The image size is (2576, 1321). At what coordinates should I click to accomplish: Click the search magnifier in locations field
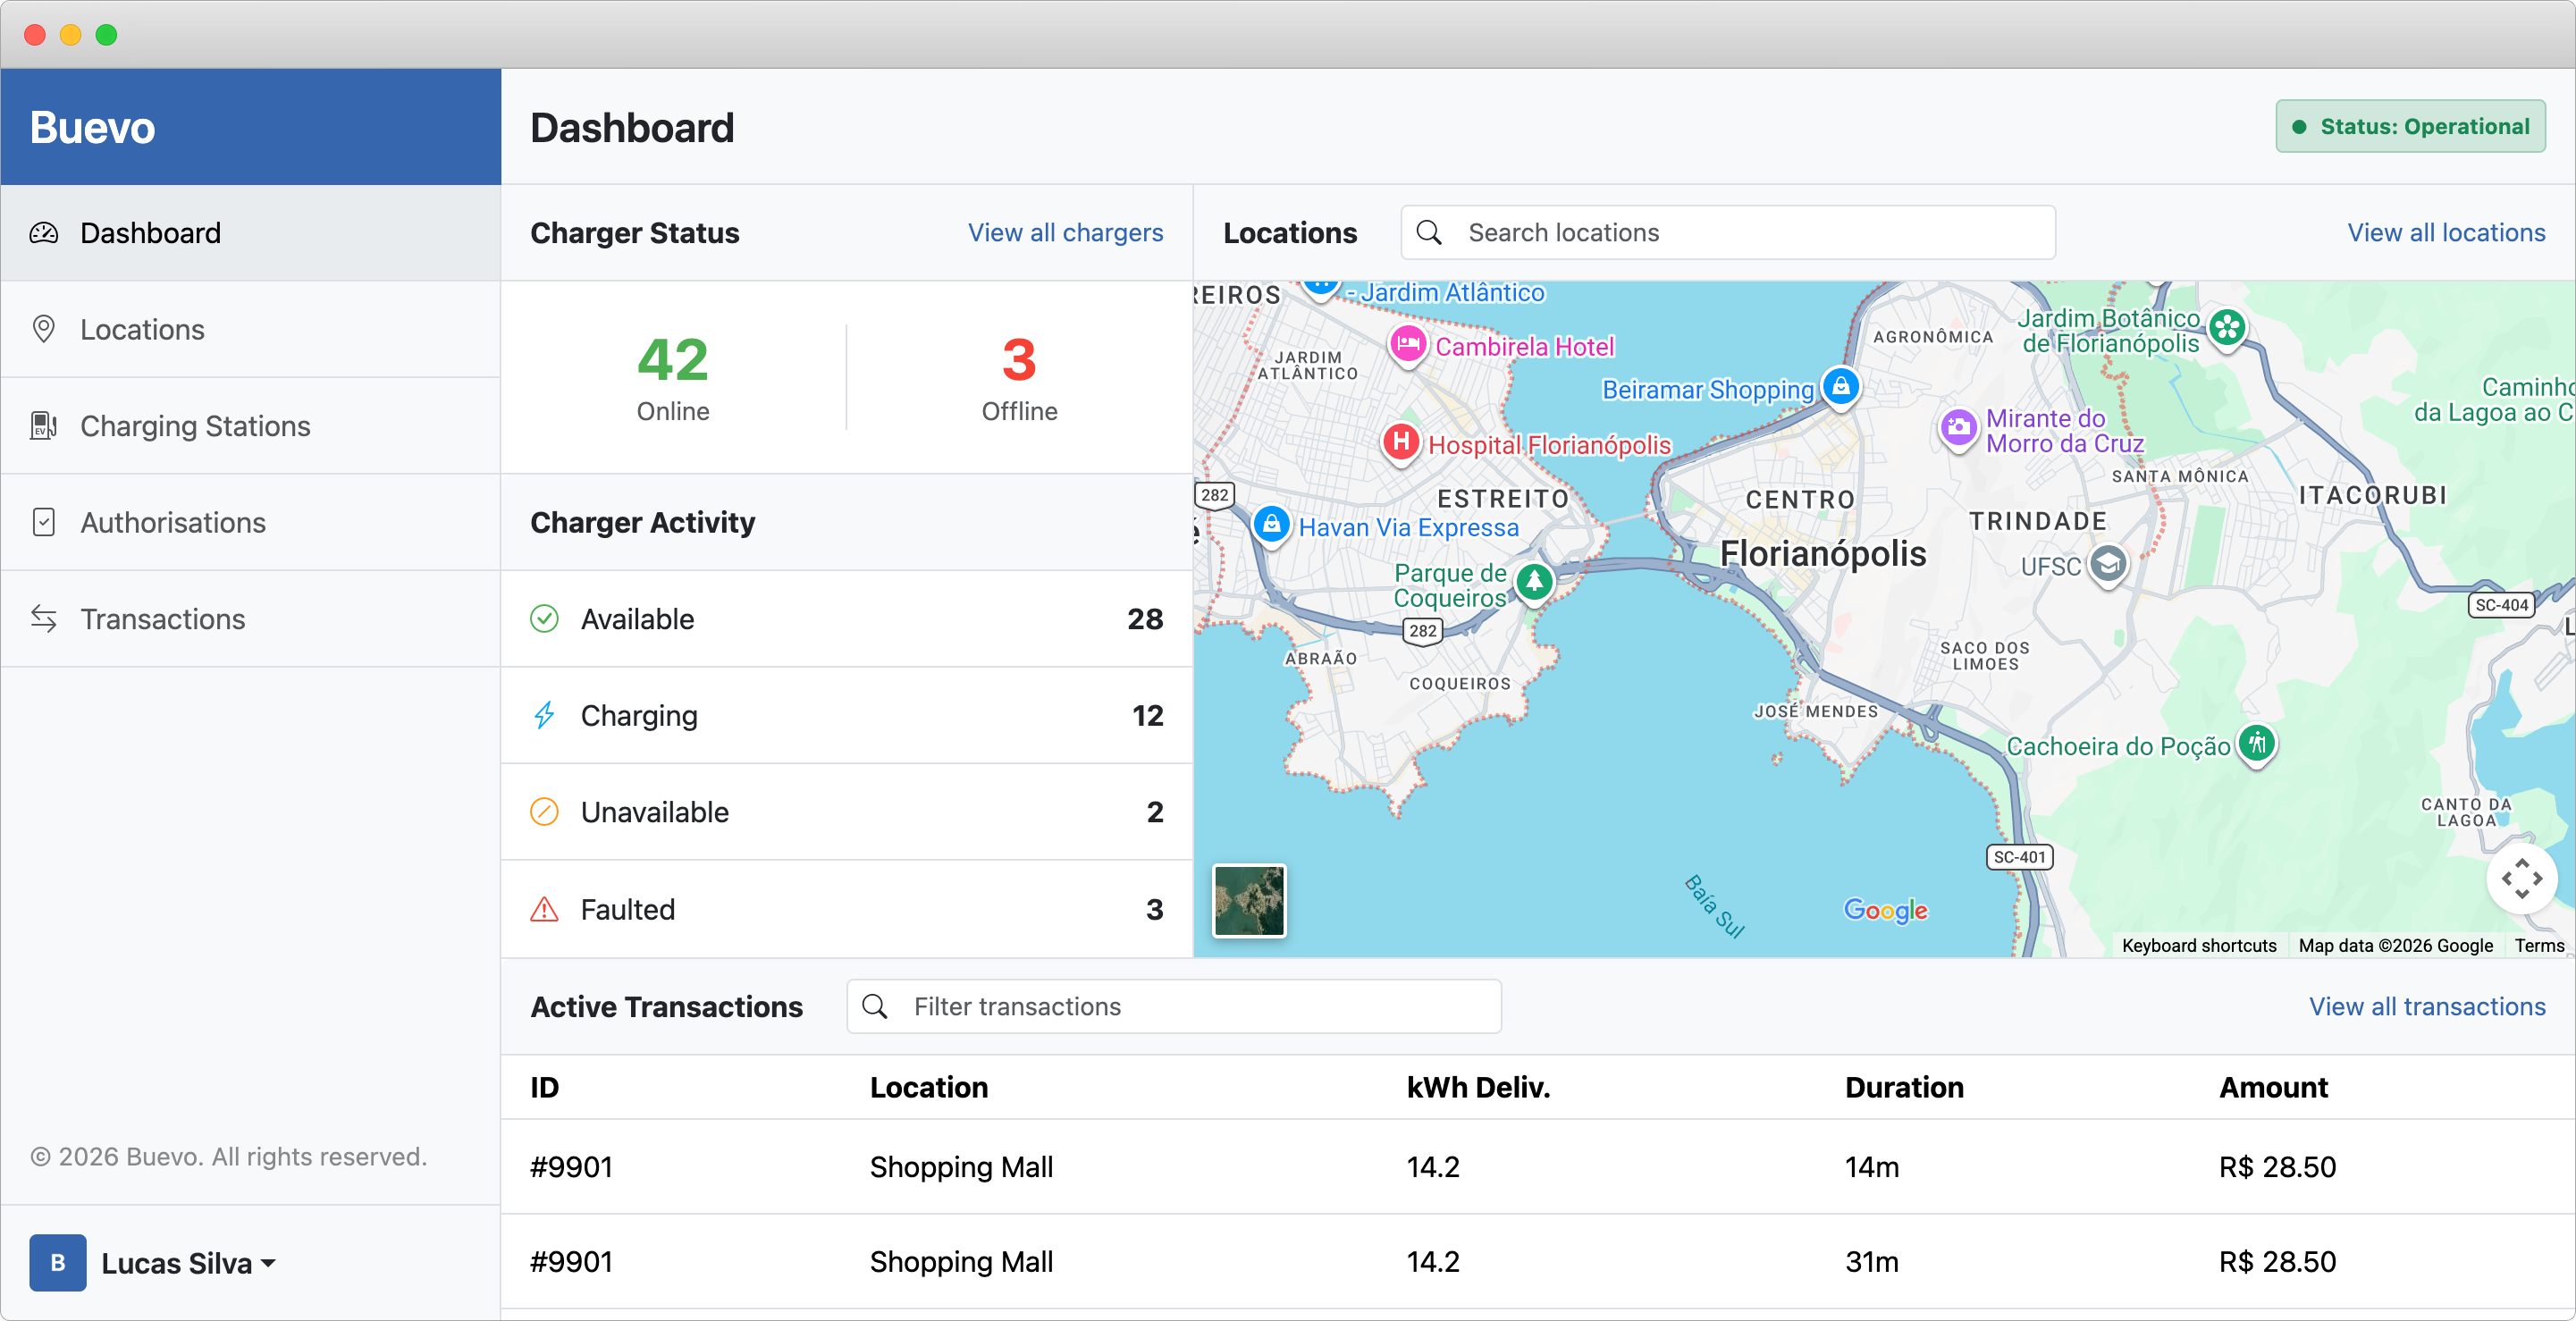point(1430,233)
